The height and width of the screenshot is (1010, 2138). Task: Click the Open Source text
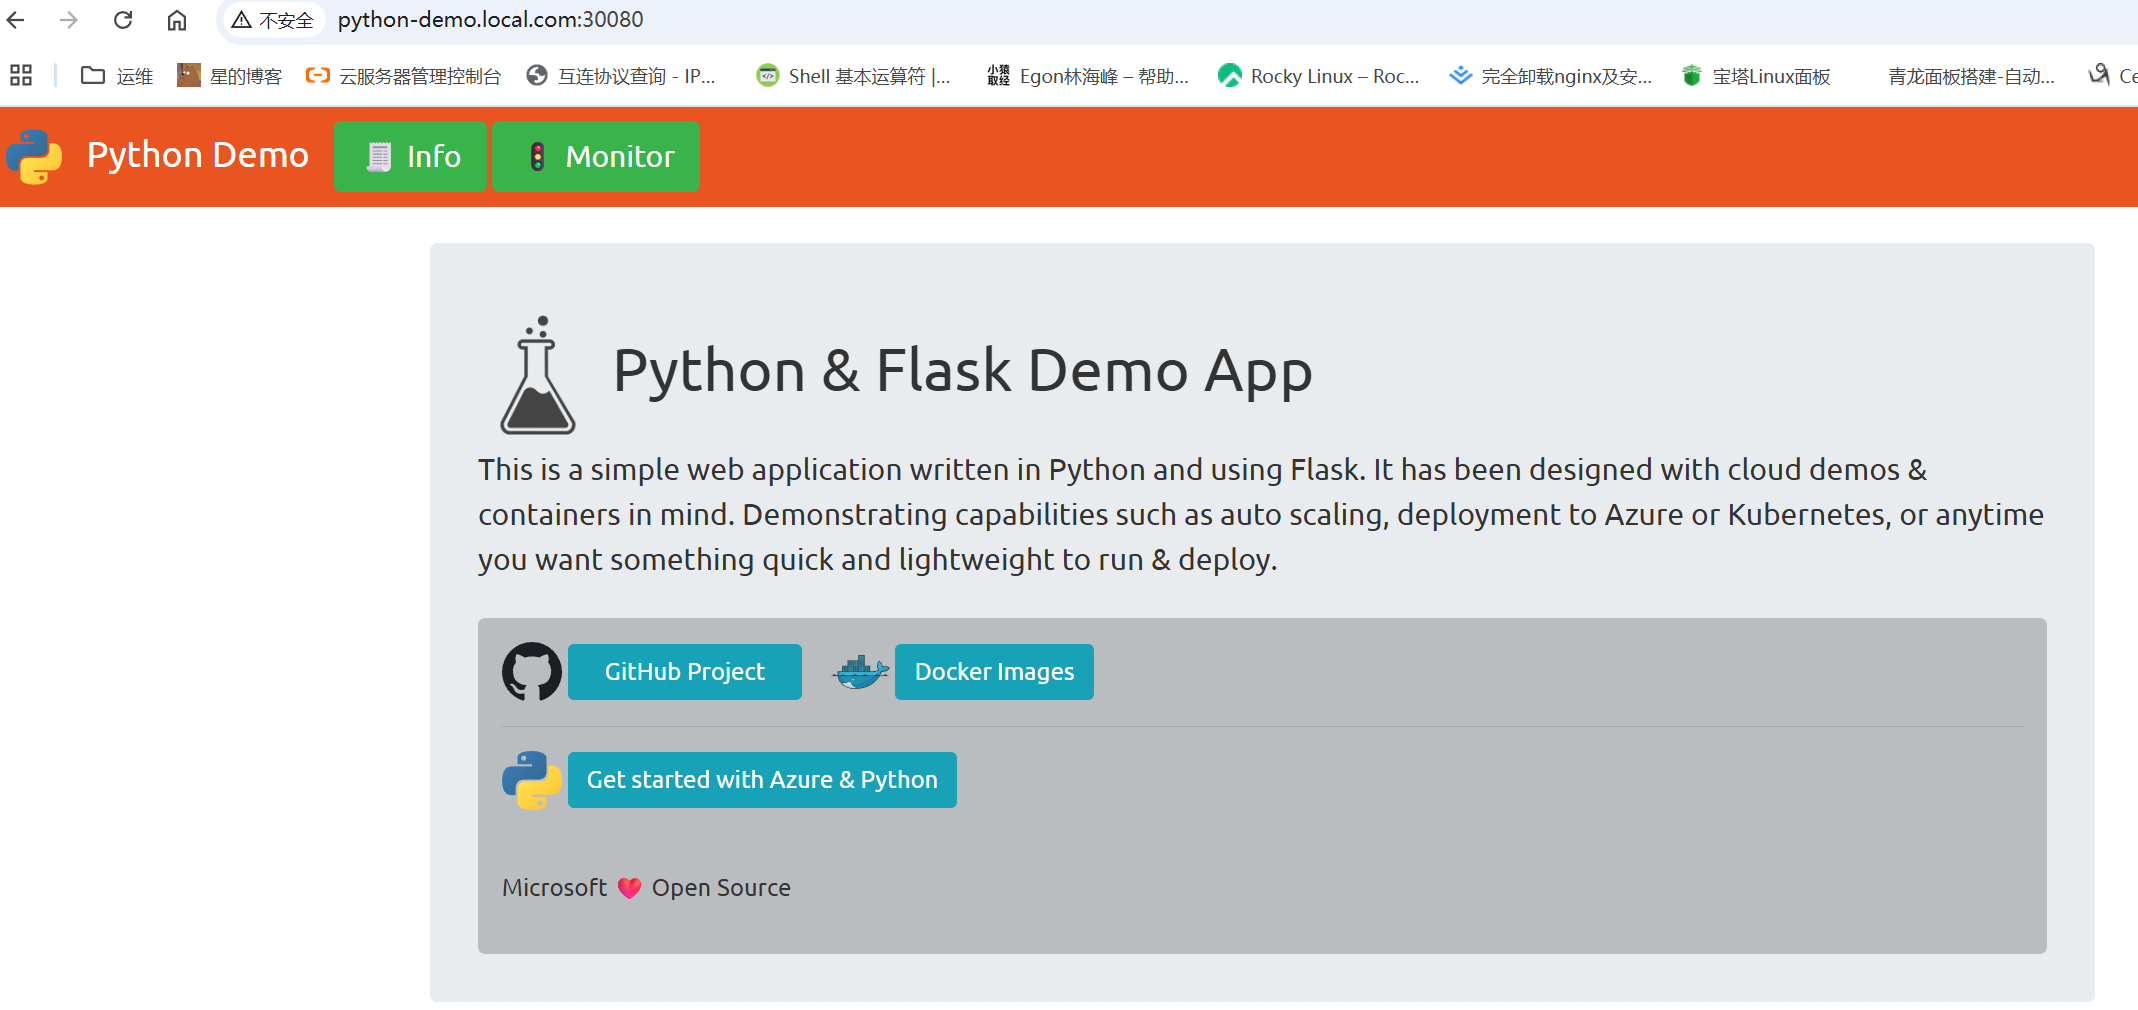point(721,888)
